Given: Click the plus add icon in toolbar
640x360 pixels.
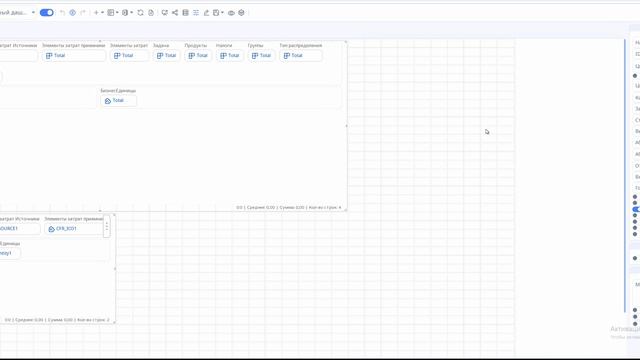Looking at the screenshot, I should click(x=96, y=13).
